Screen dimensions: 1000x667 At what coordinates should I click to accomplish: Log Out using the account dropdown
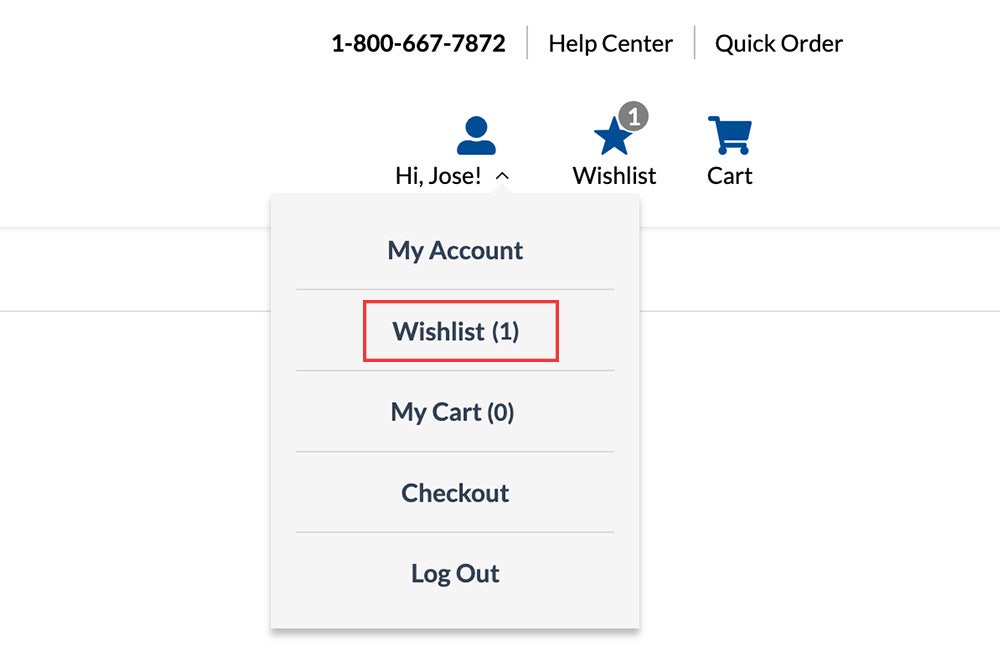(455, 574)
